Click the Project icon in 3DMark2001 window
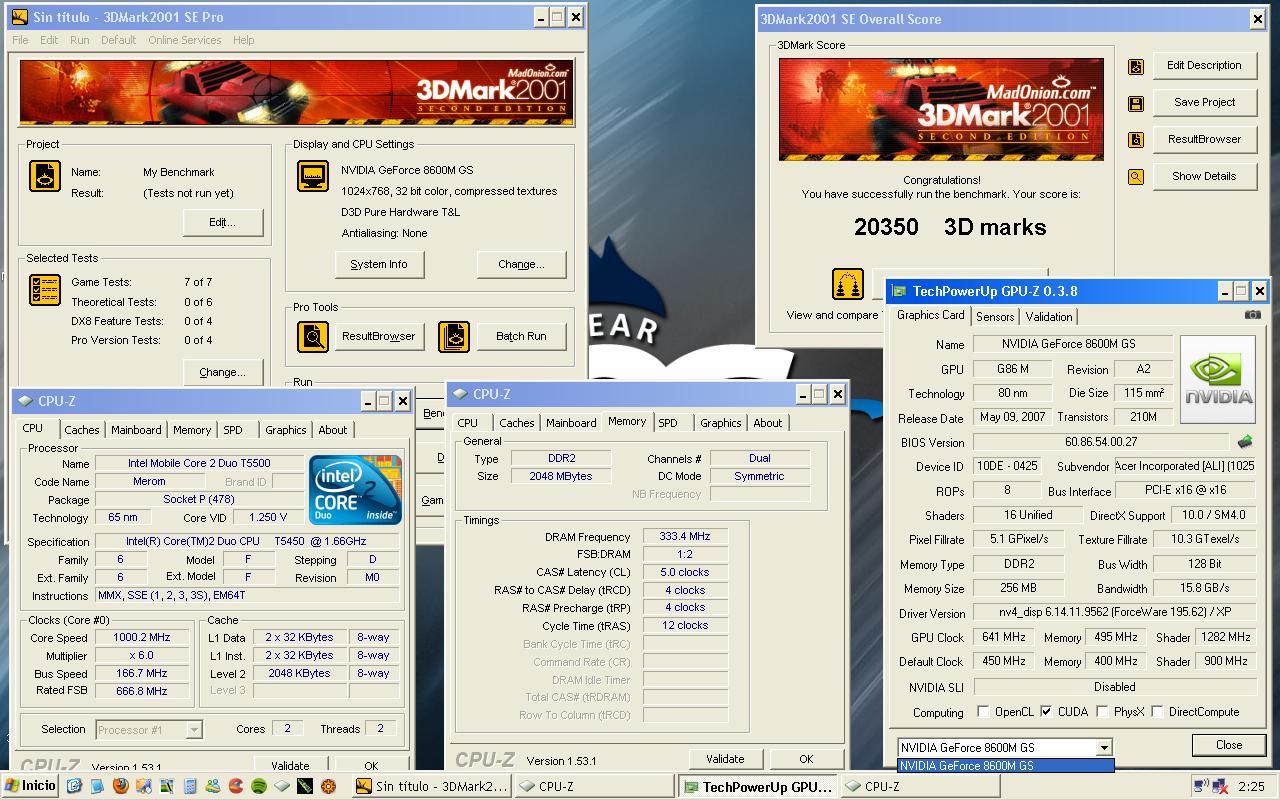This screenshot has width=1280, height=800. 45,176
